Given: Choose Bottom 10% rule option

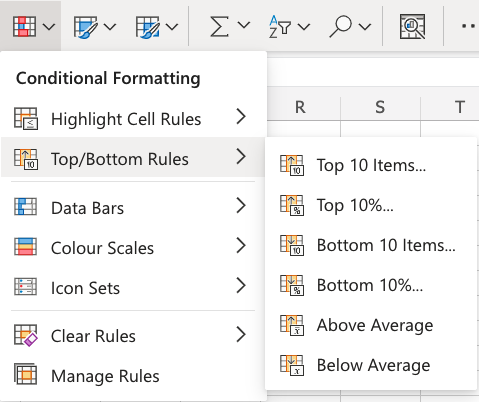Looking at the screenshot, I should (371, 285).
